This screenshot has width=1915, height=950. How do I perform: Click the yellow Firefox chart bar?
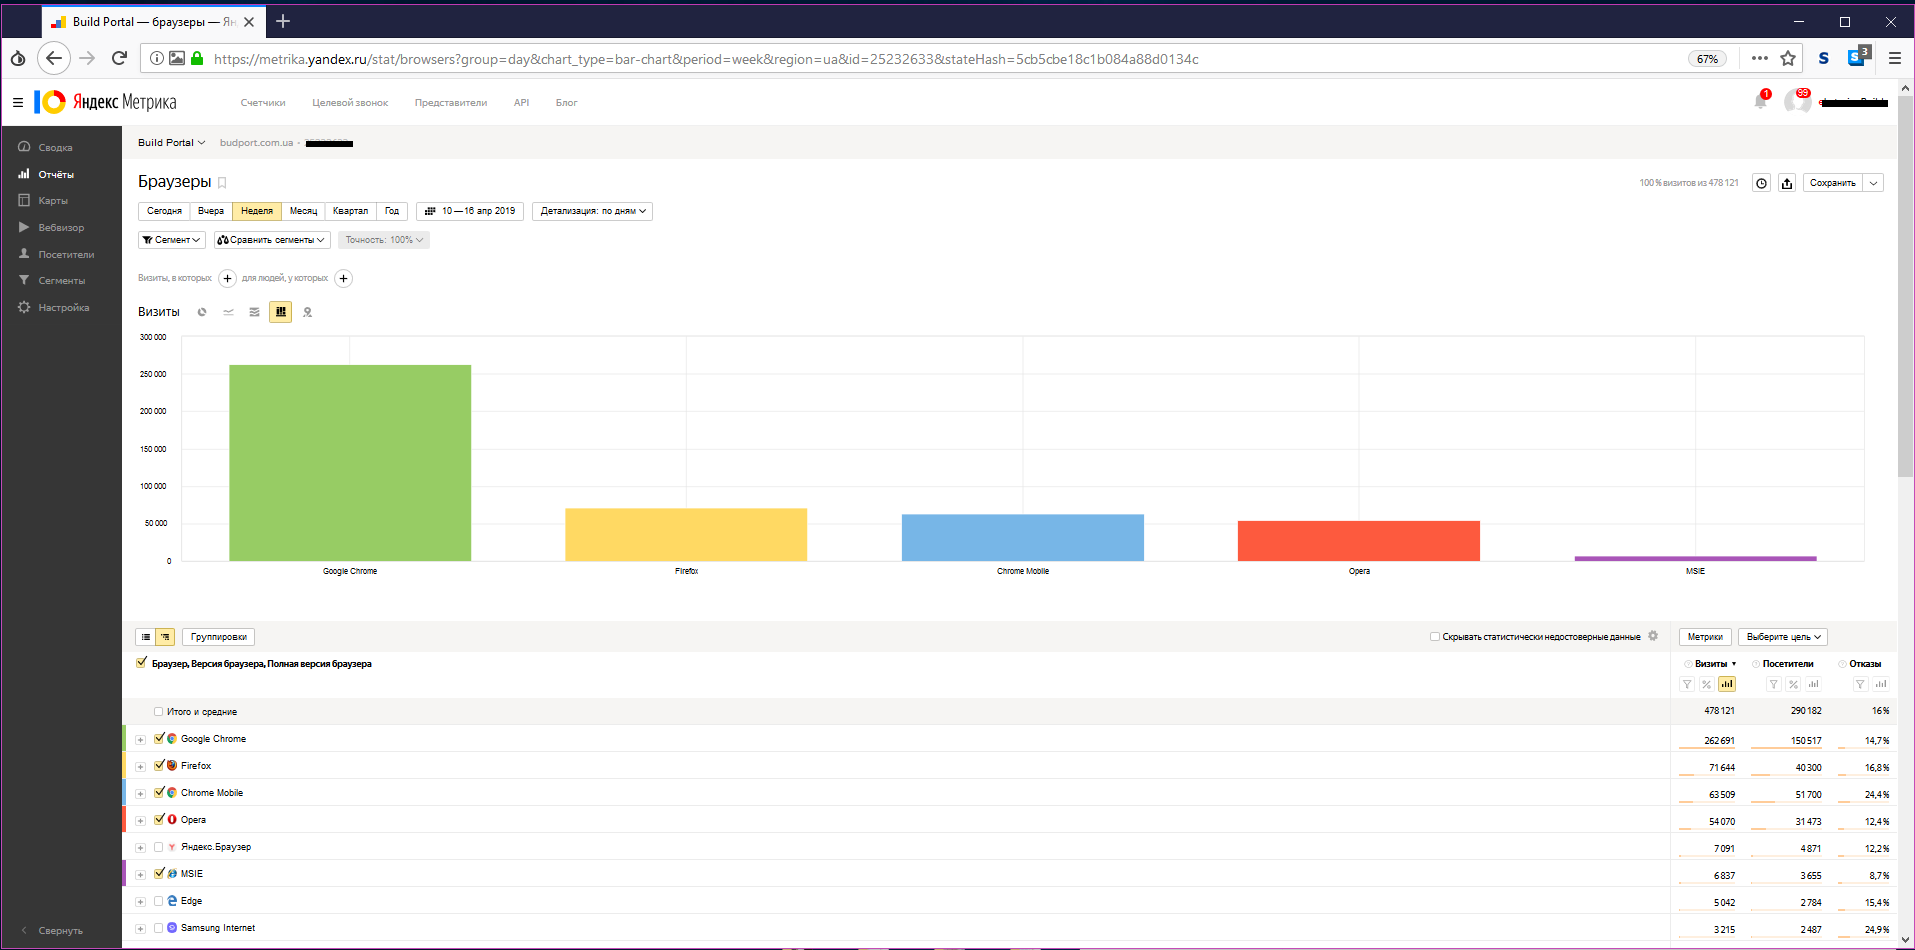click(x=686, y=535)
